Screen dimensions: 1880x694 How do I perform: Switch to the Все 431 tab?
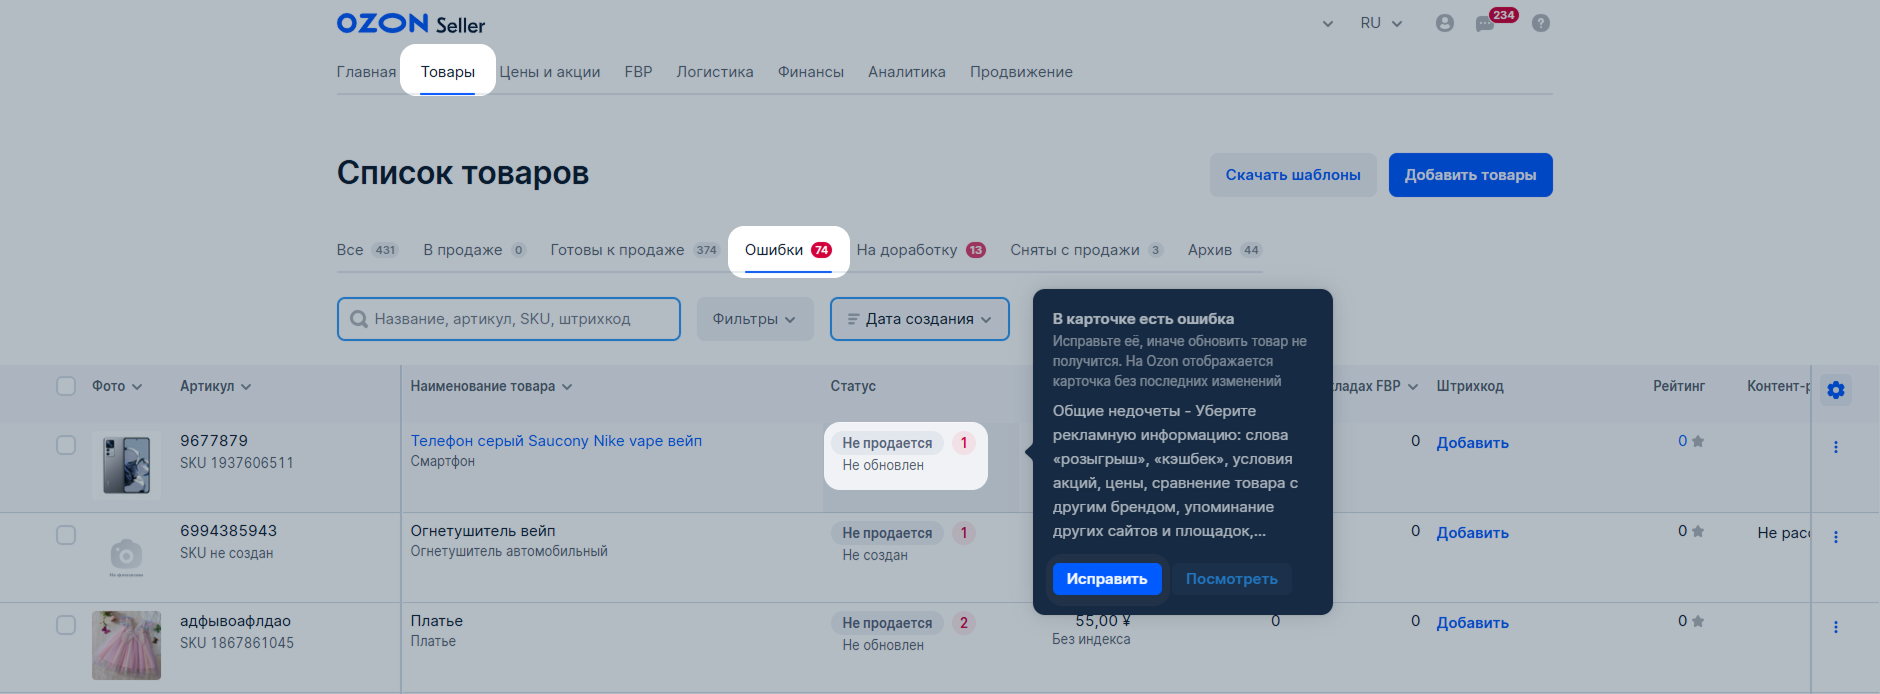pyautogui.click(x=367, y=250)
